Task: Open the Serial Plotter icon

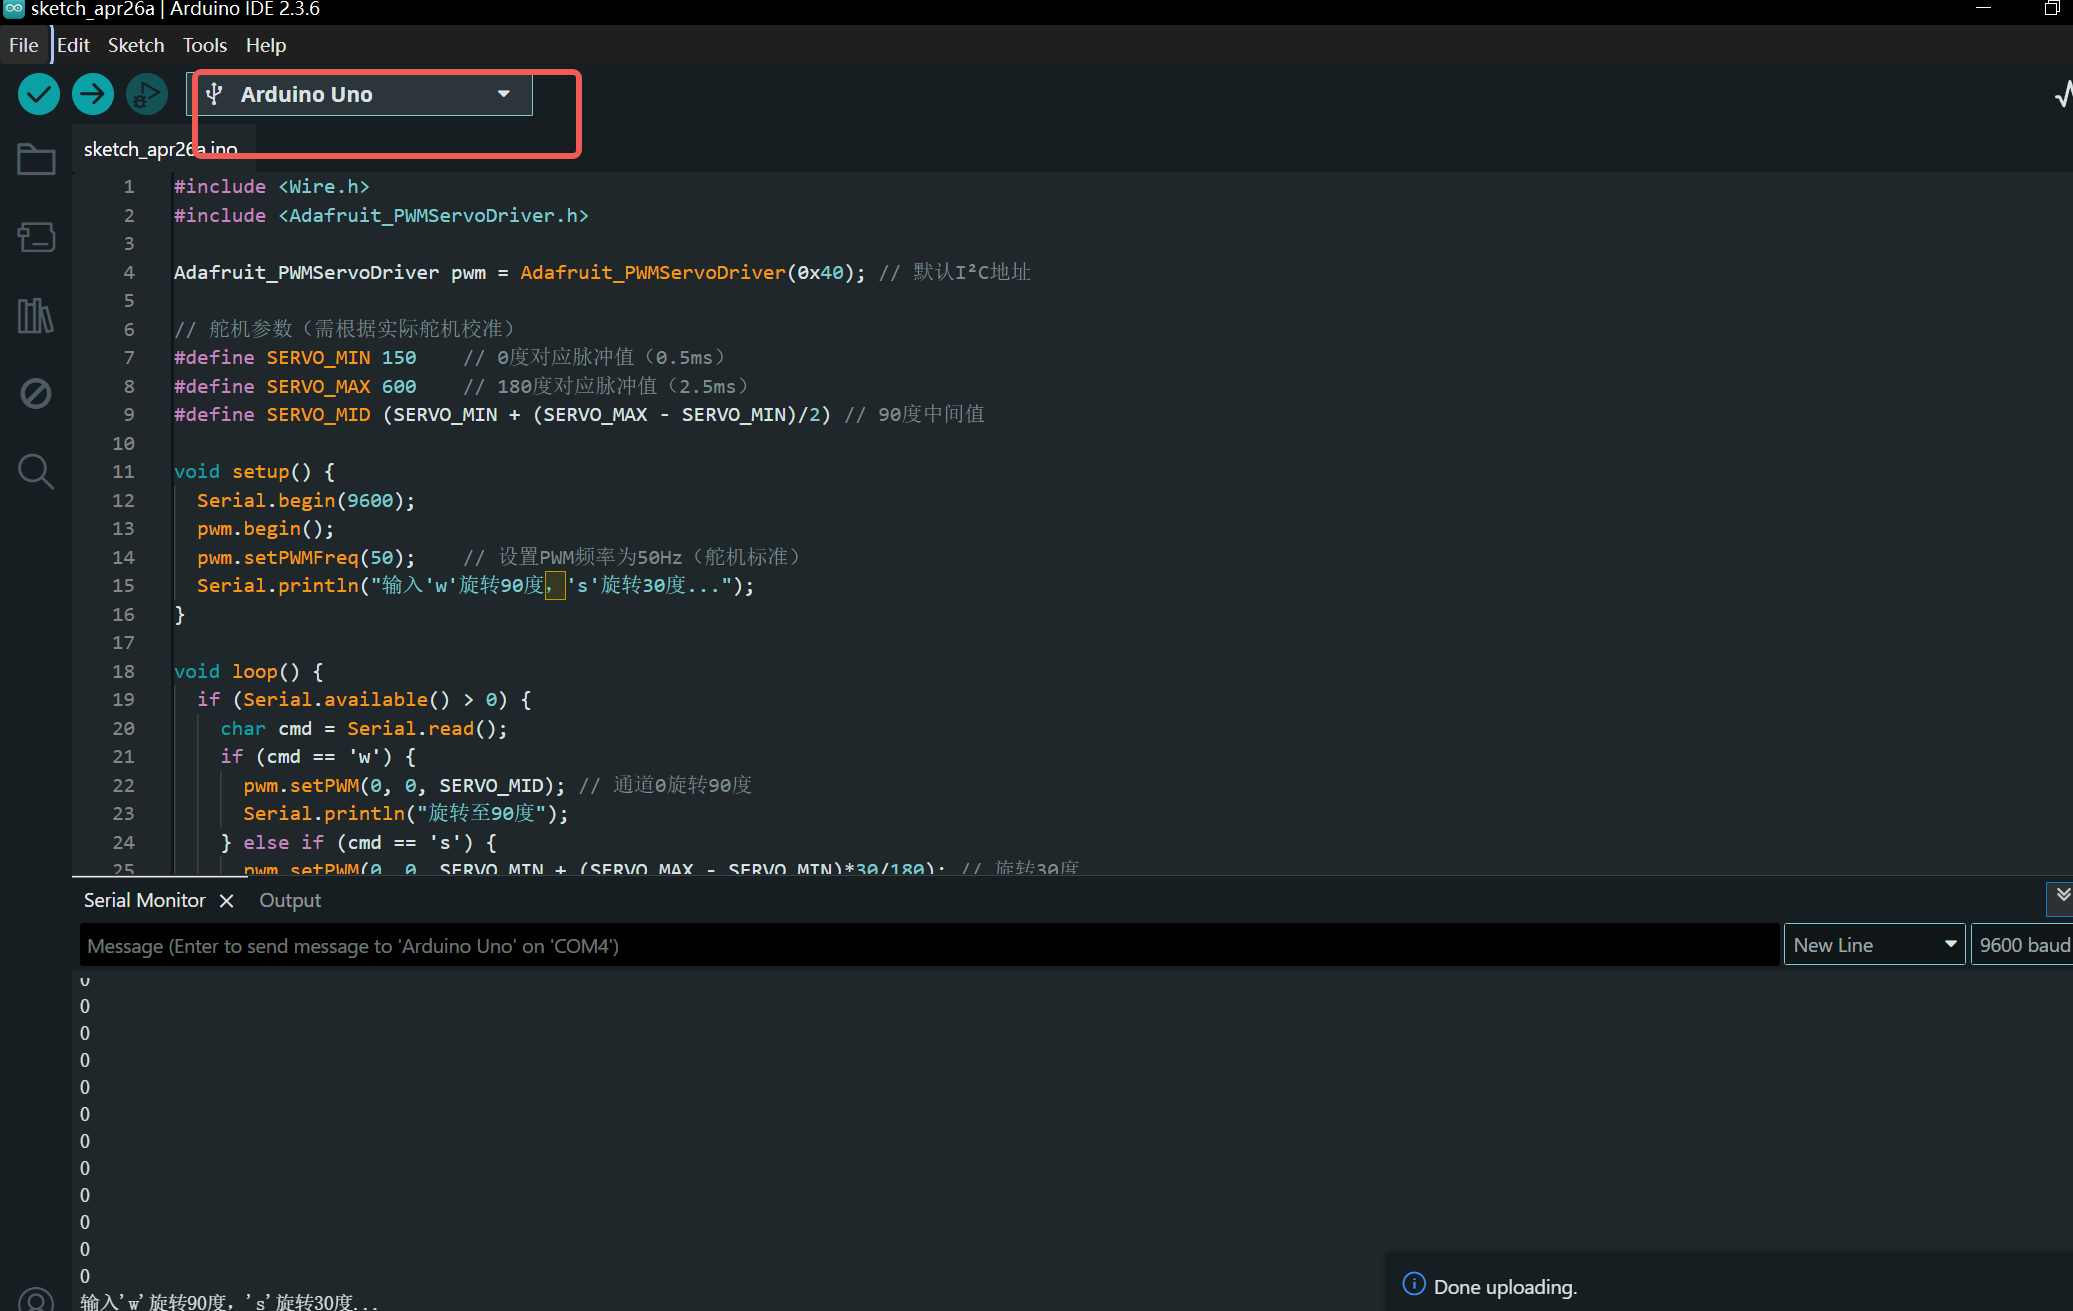Action: (2062, 94)
